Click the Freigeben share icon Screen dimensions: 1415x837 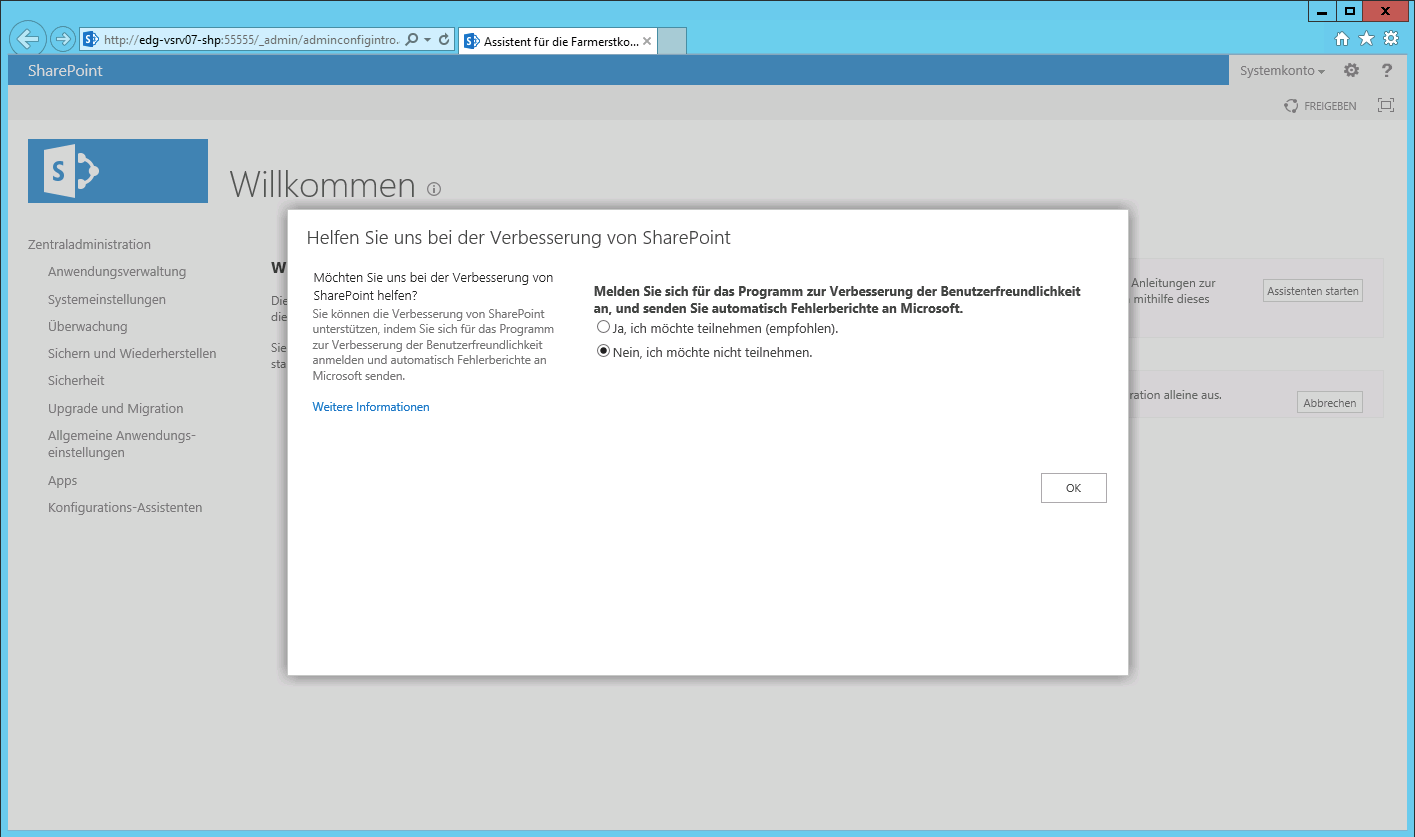(1291, 105)
